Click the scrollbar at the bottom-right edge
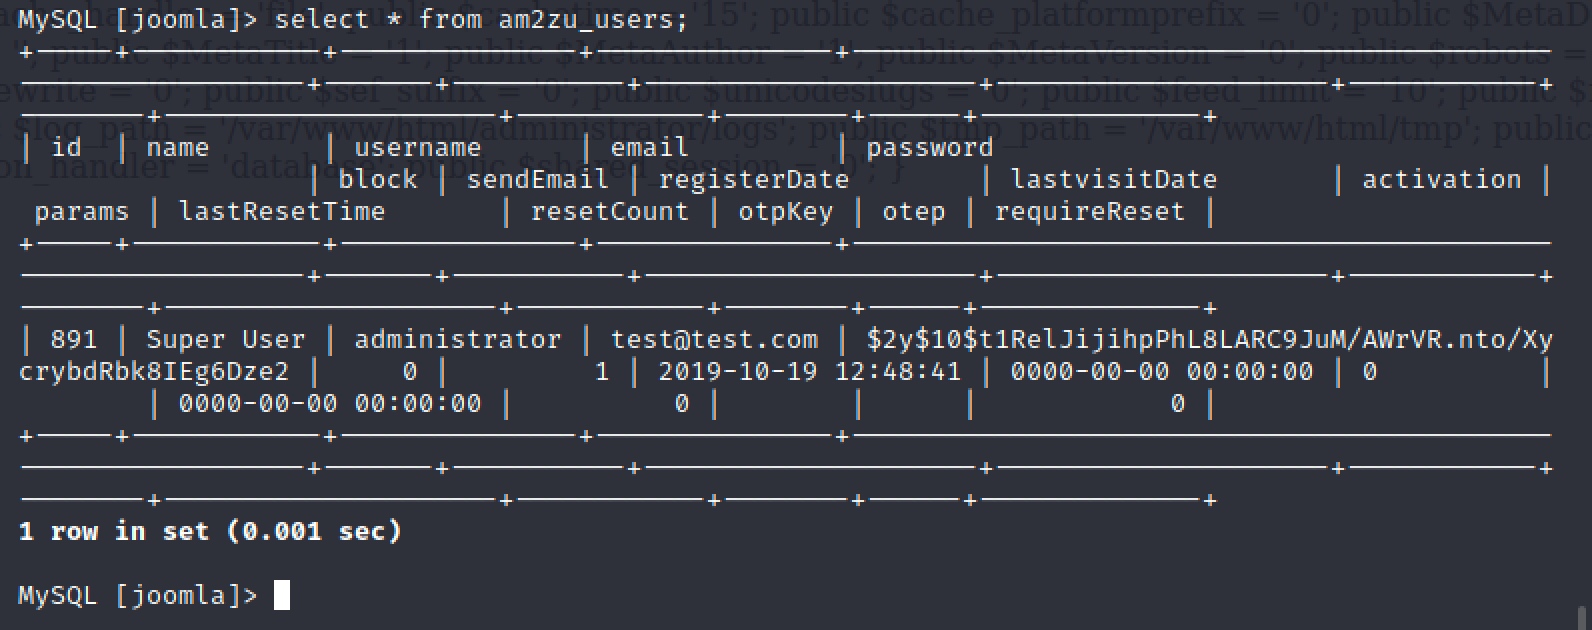The width and height of the screenshot is (1592, 630). [1584, 614]
